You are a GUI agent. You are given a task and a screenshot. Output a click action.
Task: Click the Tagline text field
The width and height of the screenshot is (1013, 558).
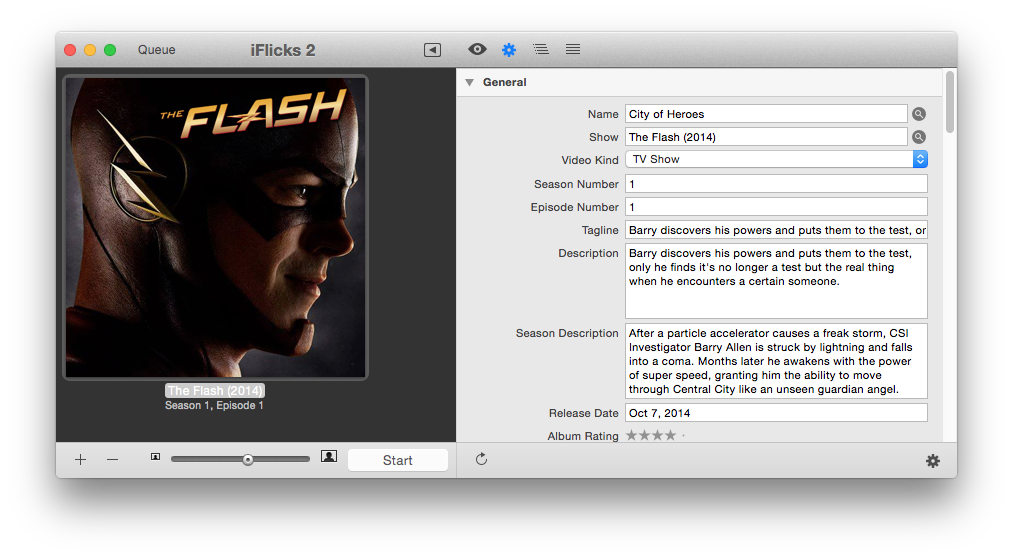coord(777,230)
